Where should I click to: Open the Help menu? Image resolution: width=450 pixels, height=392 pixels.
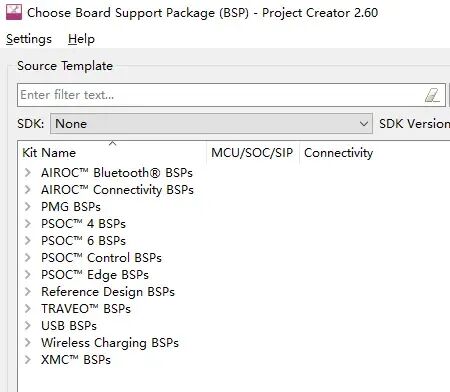point(81,39)
